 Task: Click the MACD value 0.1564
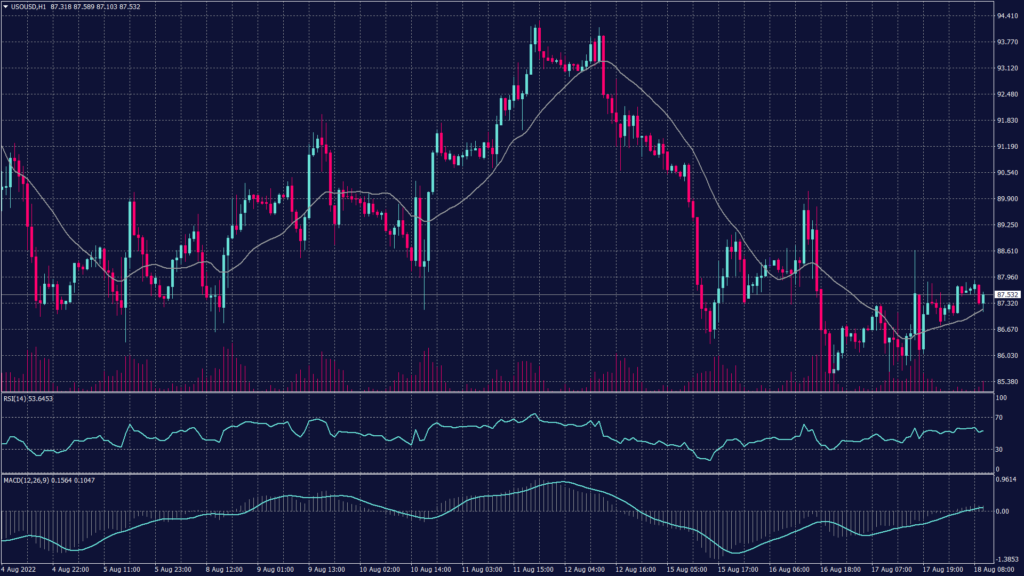click(62, 478)
